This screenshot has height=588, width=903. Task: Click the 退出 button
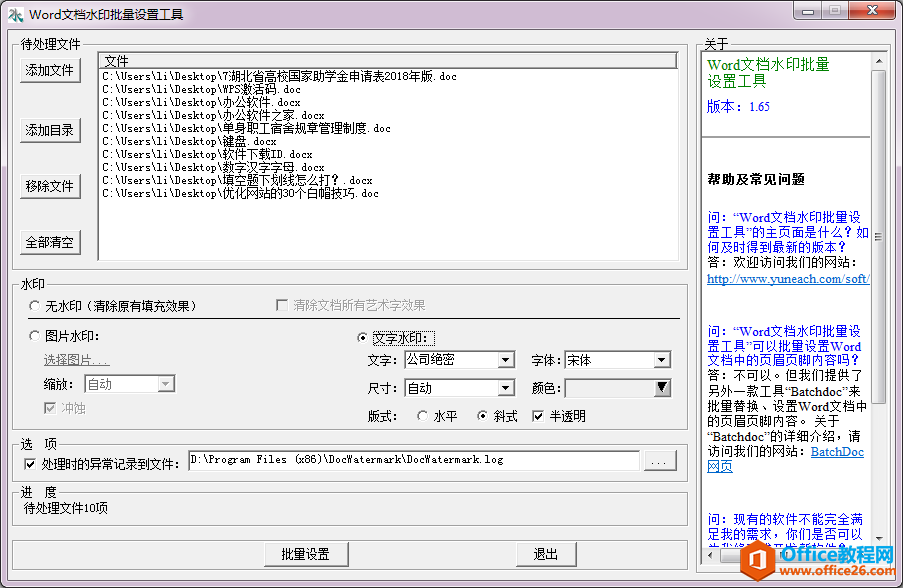point(546,554)
